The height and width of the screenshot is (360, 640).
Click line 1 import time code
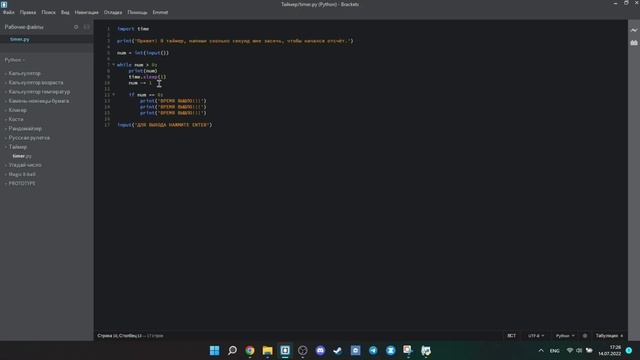pos(133,29)
